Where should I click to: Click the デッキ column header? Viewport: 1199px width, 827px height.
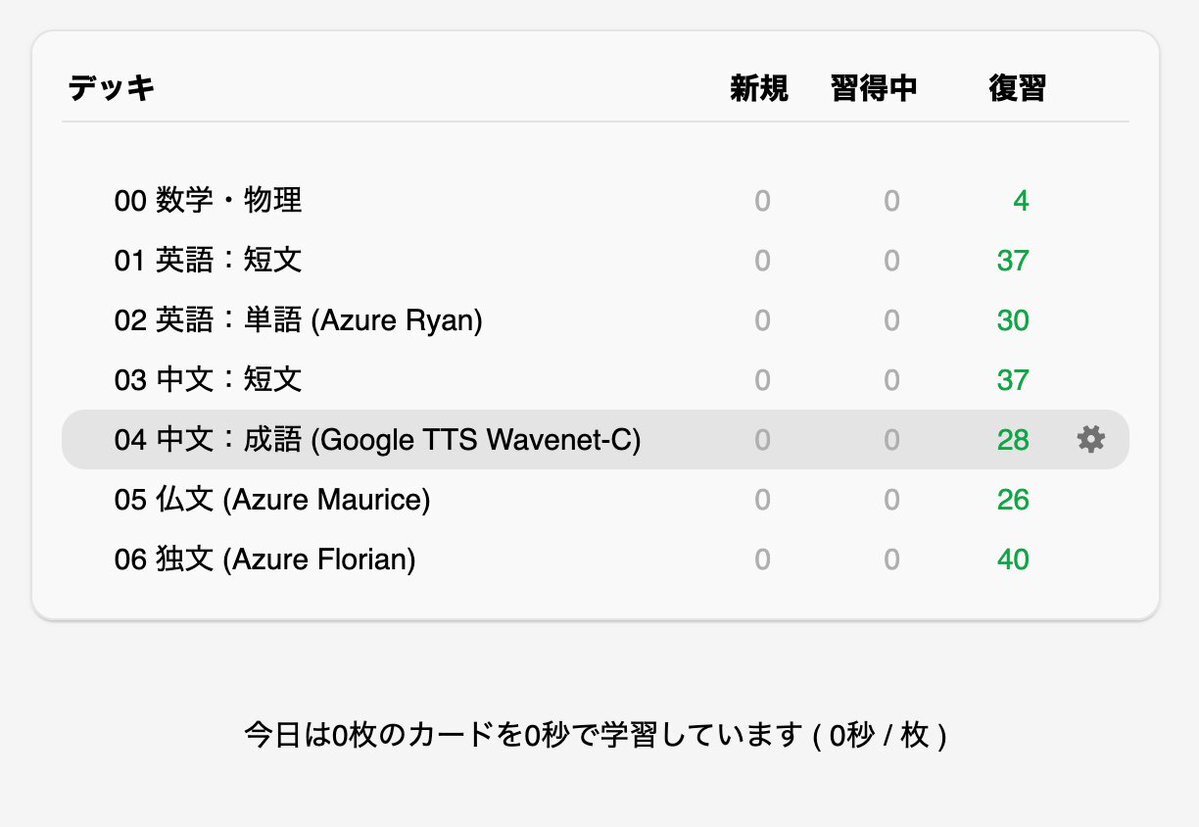pos(112,88)
